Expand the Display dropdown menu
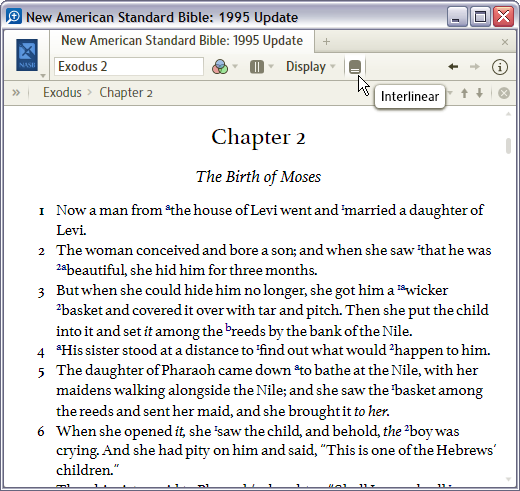The width and height of the screenshot is (520, 491). click(x=310, y=67)
